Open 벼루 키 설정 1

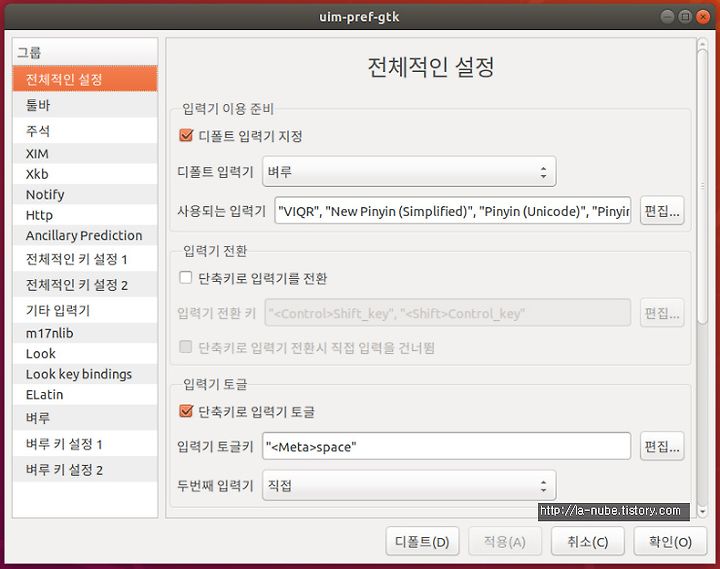[x=85, y=443]
